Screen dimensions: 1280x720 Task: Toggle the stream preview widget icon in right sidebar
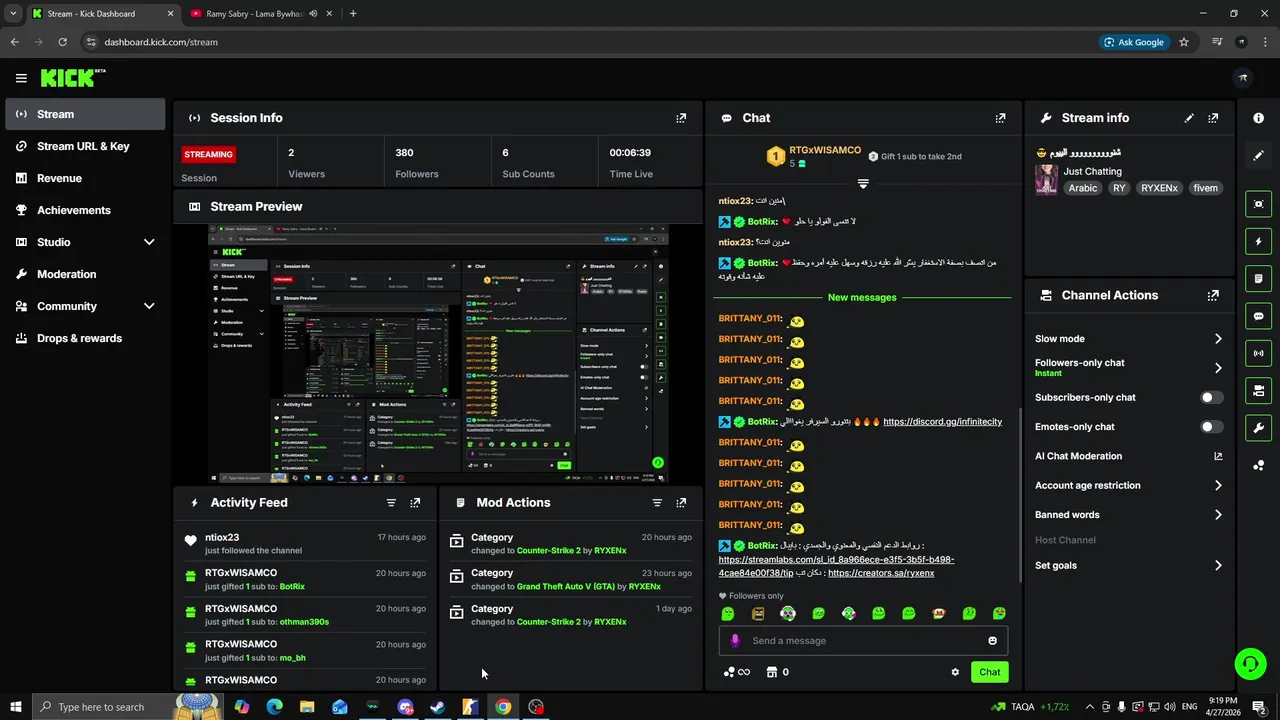1258,204
